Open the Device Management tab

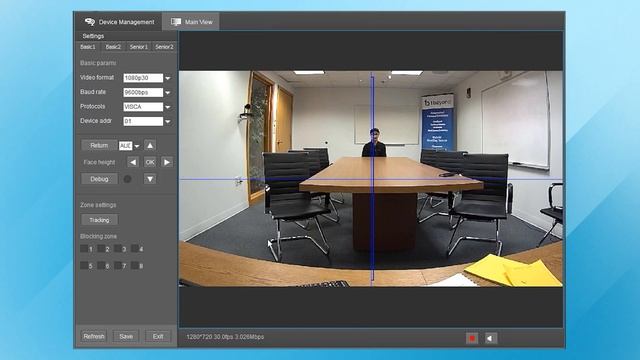pos(119,22)
